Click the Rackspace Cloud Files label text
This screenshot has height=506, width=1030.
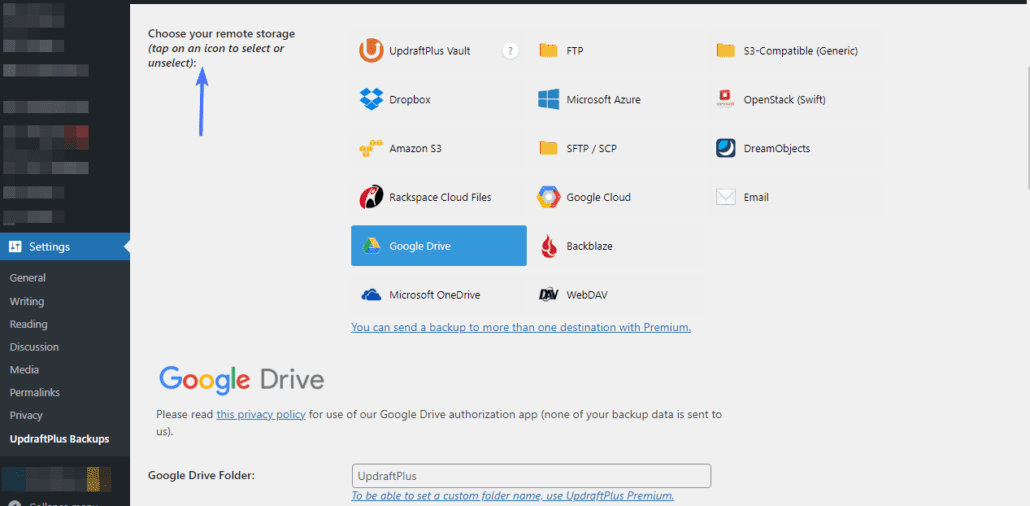[440, 197]
